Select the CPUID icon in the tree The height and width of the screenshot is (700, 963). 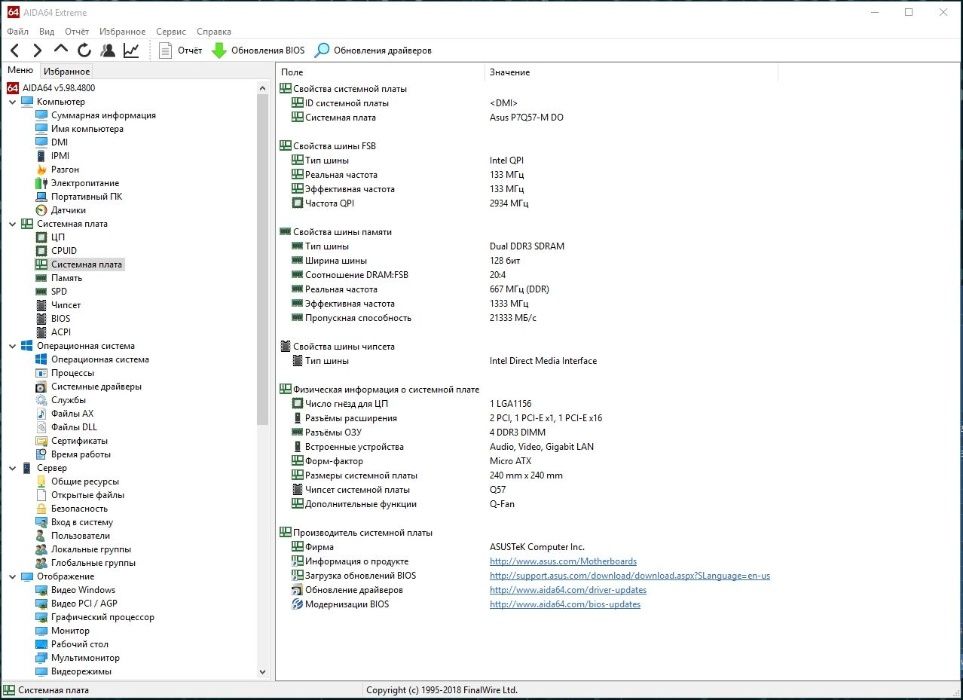click(41, 251)
